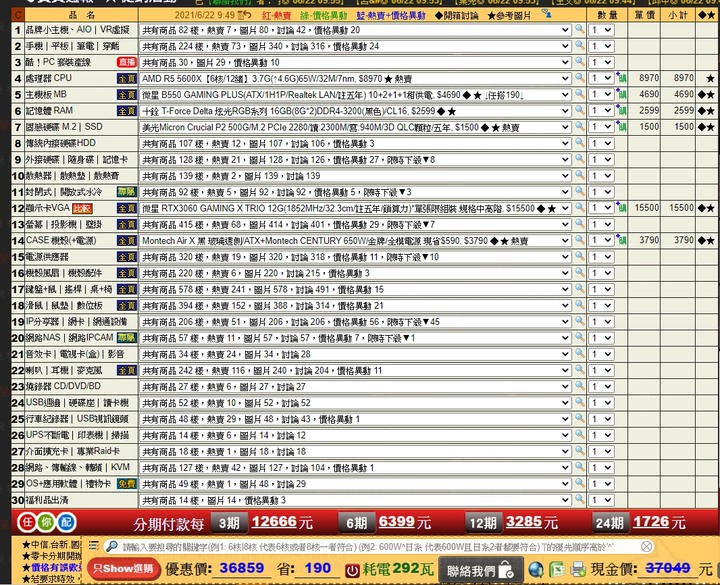Expand the AMD R5 5600X CPU selection dropdown
720x585 pixels.
355,79
